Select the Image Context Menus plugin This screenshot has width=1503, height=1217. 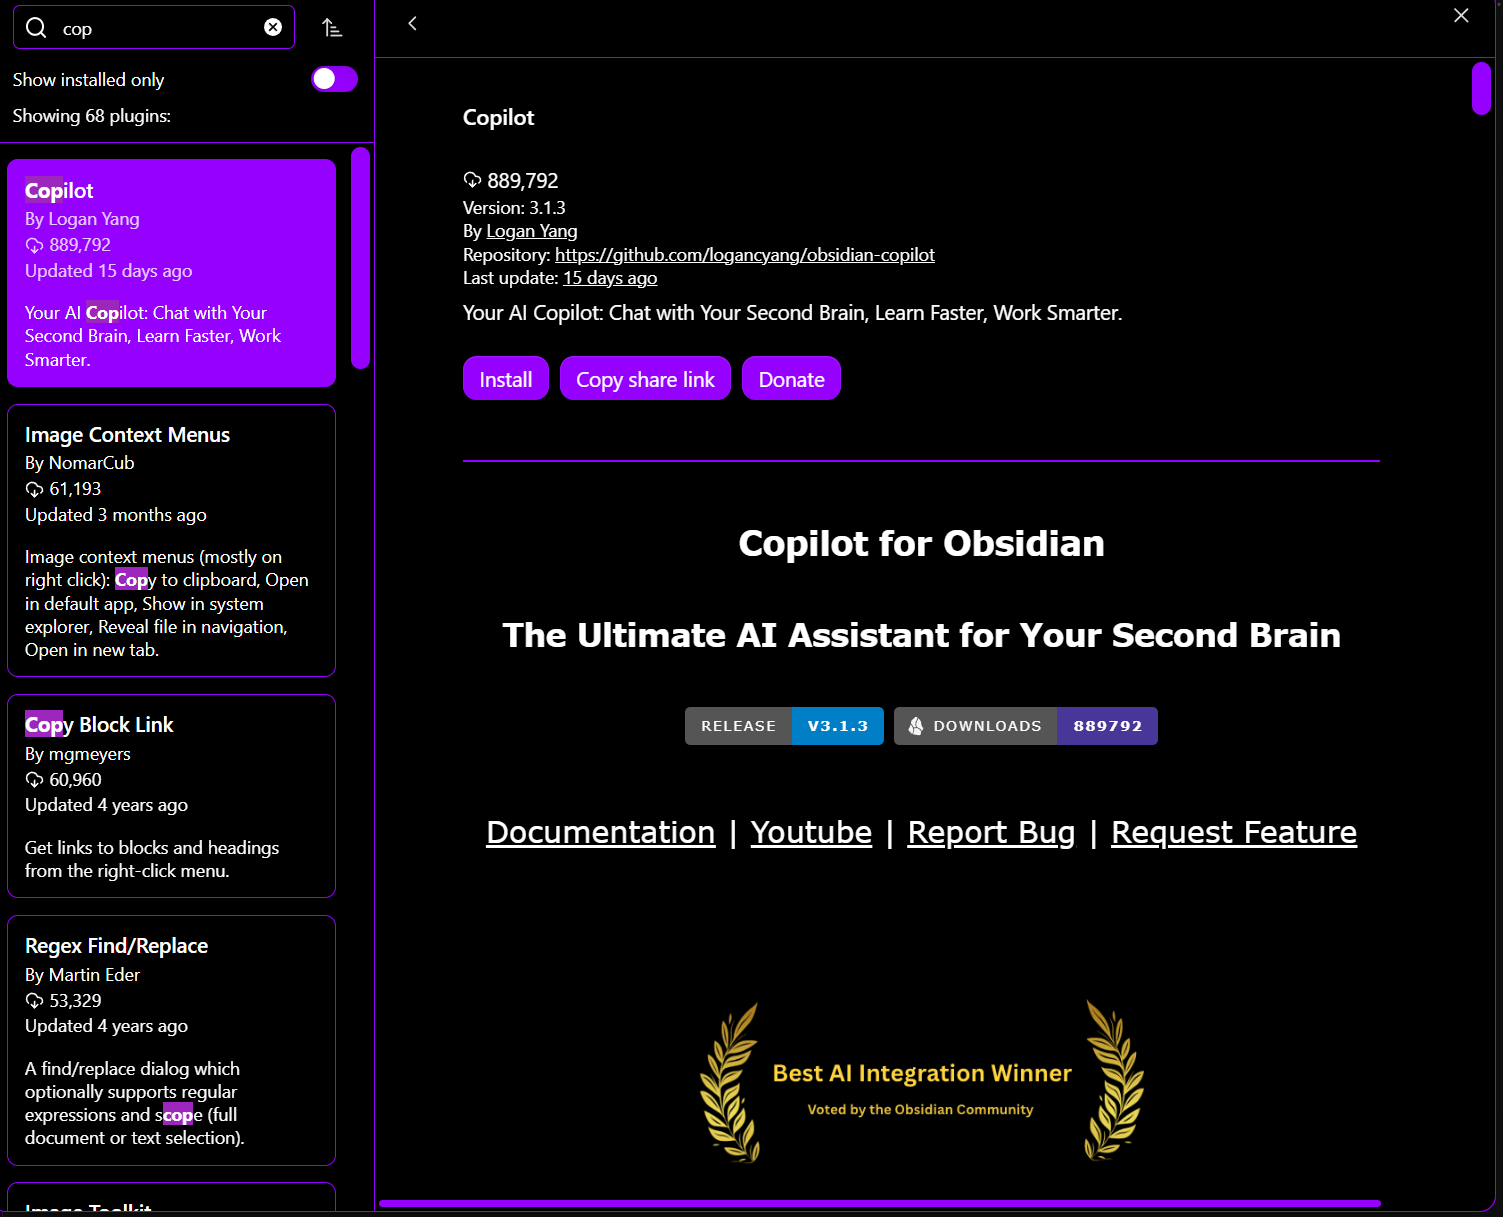171,540
